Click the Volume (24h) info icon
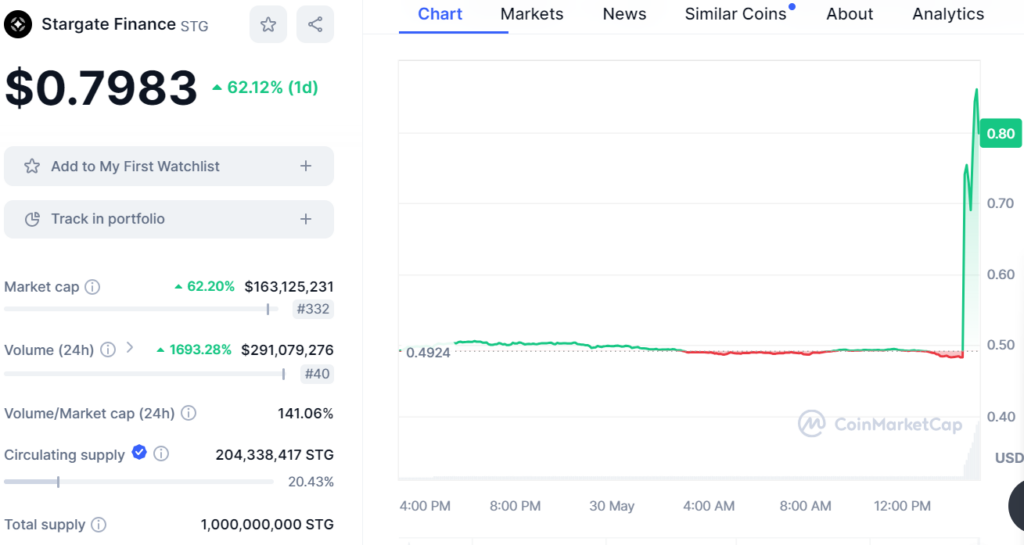This screenshot has width=1024, height=545. (x=108, y=350)
